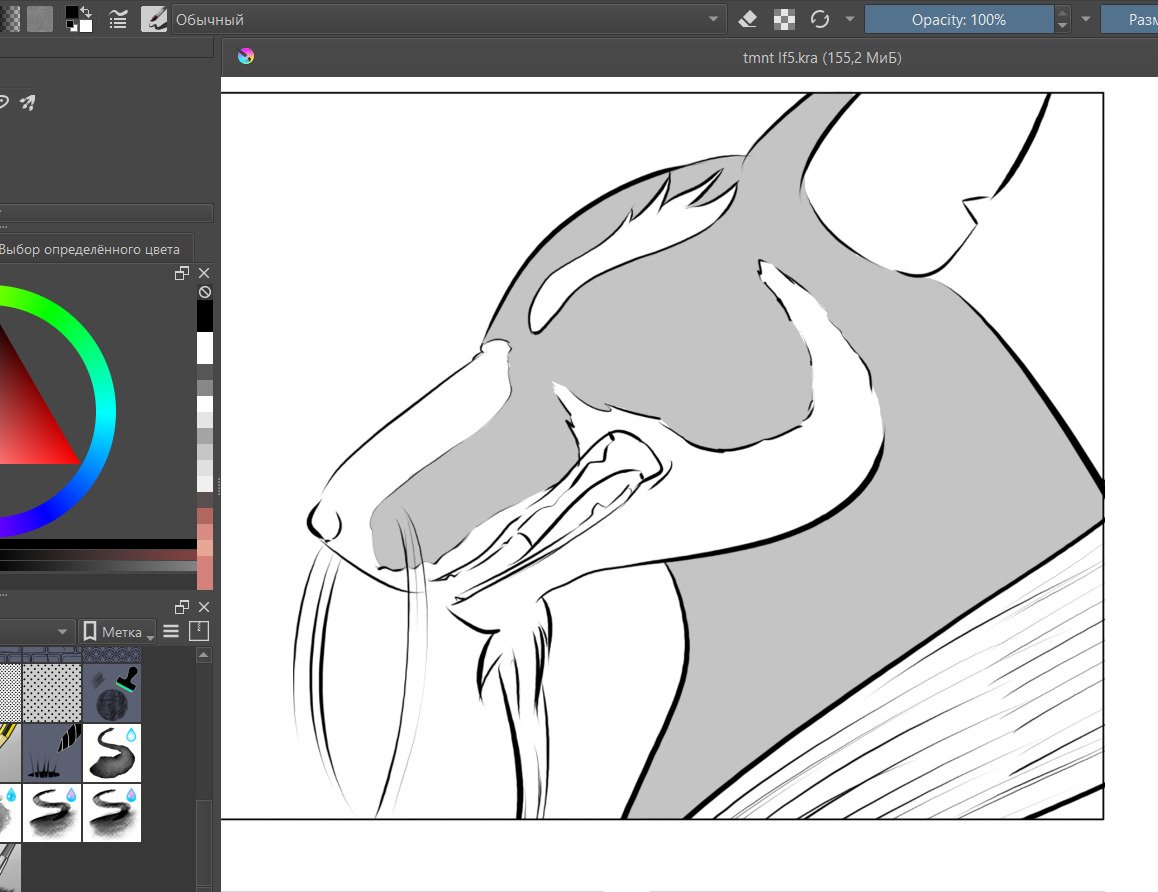Screen dimensions: 1158x892
Task: Pick the salmon pink color at the strip bottom
Action: (205, 573)
